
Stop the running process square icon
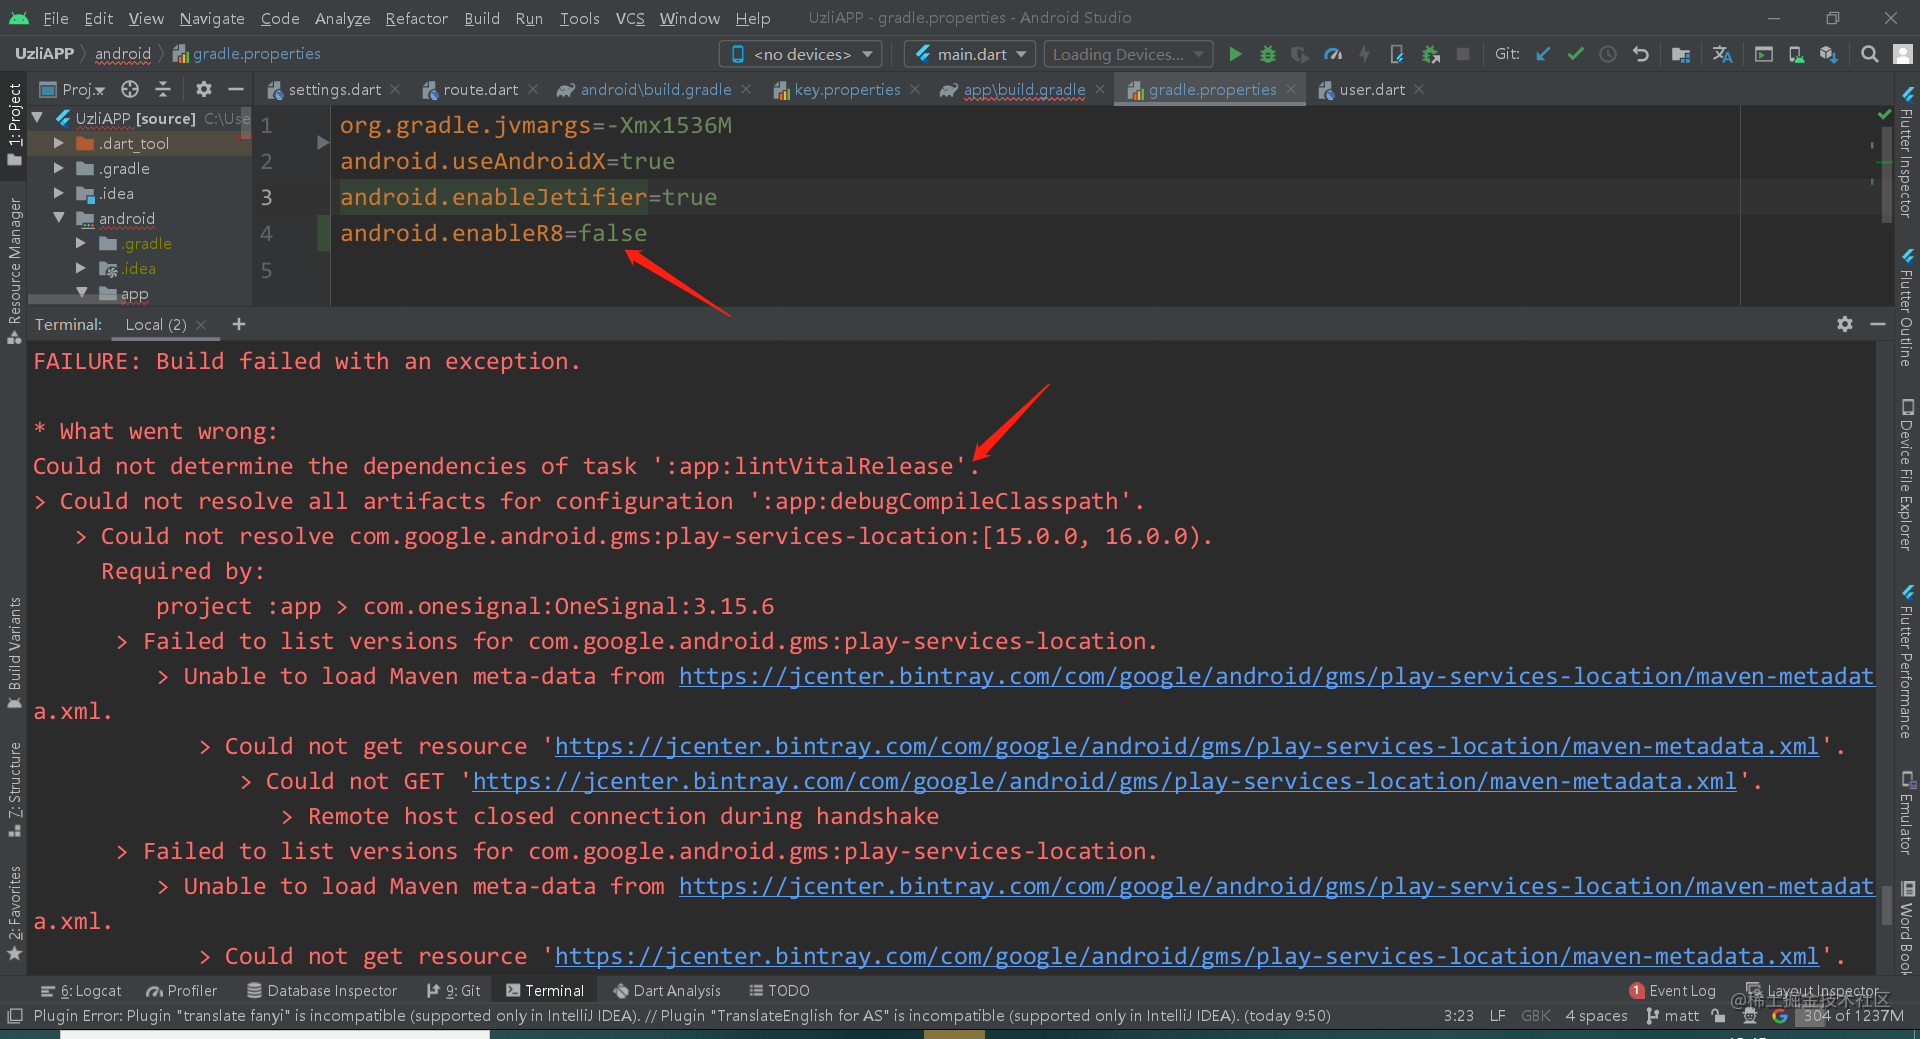pos(1463,54)
